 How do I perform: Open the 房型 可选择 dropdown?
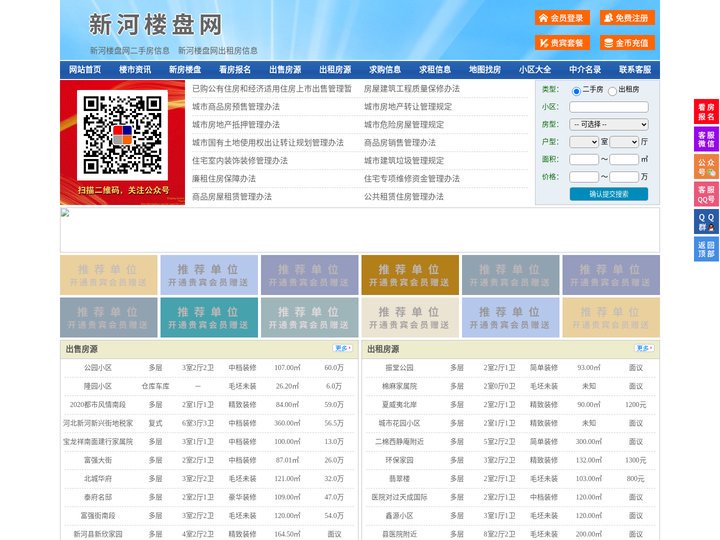tap(609, 124)
